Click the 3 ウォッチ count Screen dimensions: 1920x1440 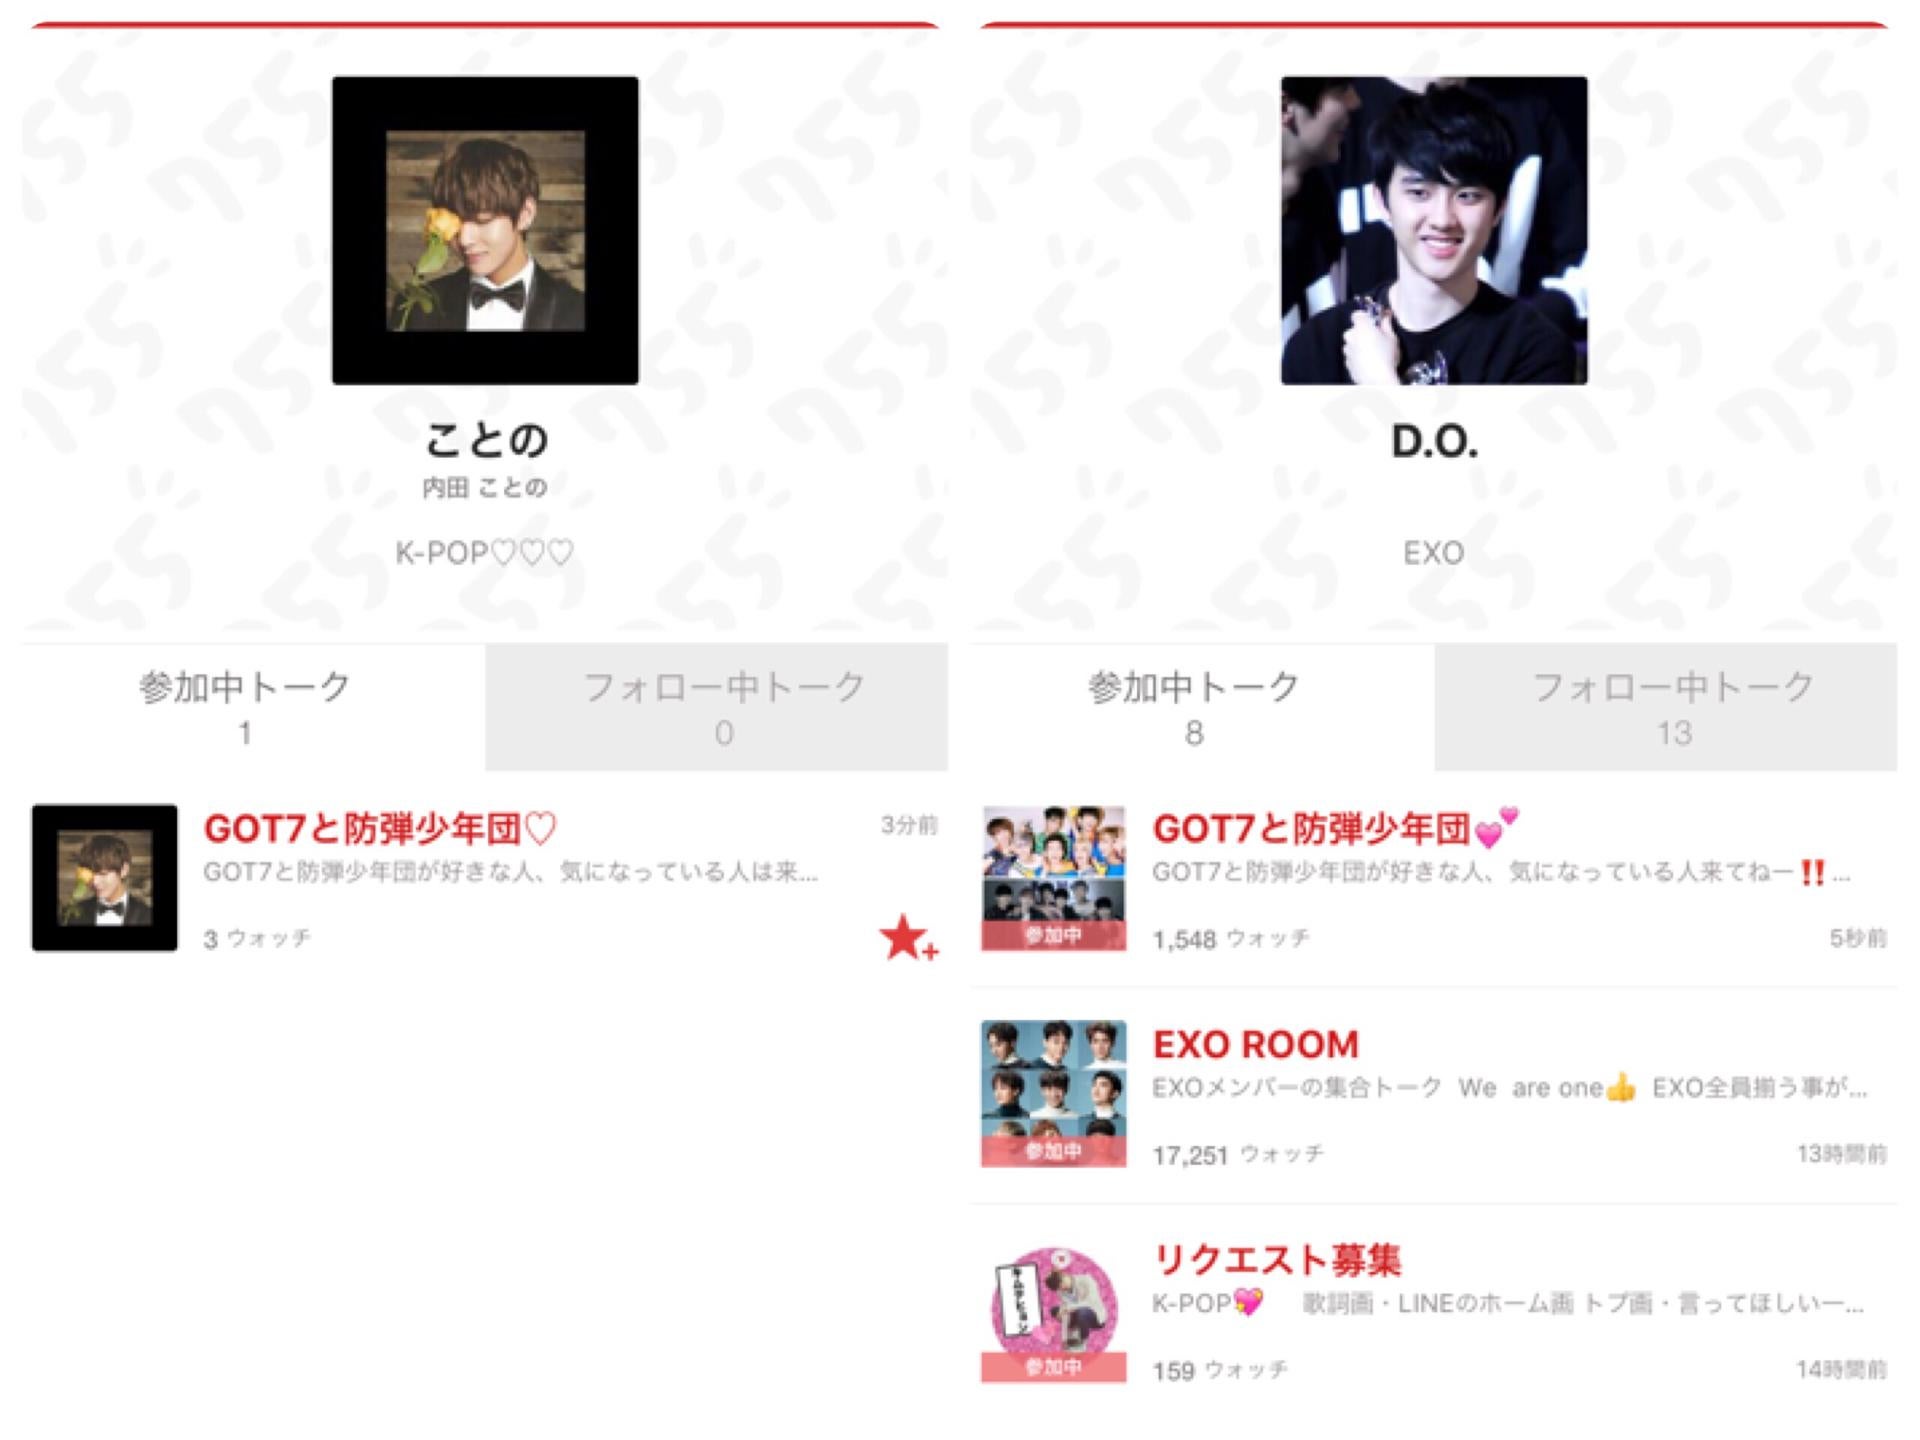pyautogui.click(x=257, y=939)
